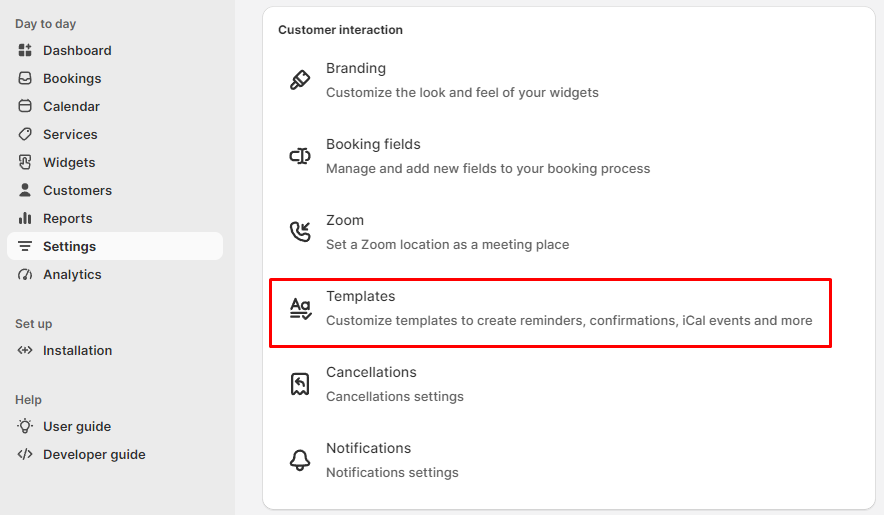
Task: Click the Customers person icon
Action: pyautogui.click(x=25, y=190)
